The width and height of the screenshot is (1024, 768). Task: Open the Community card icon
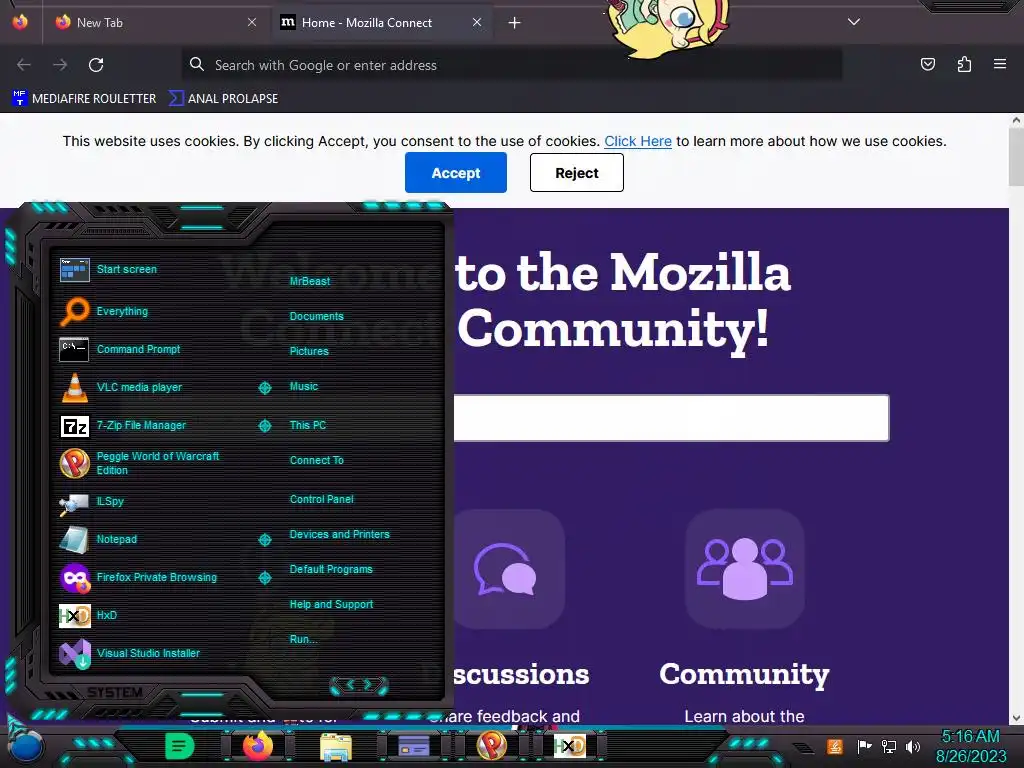pos(744,569)
